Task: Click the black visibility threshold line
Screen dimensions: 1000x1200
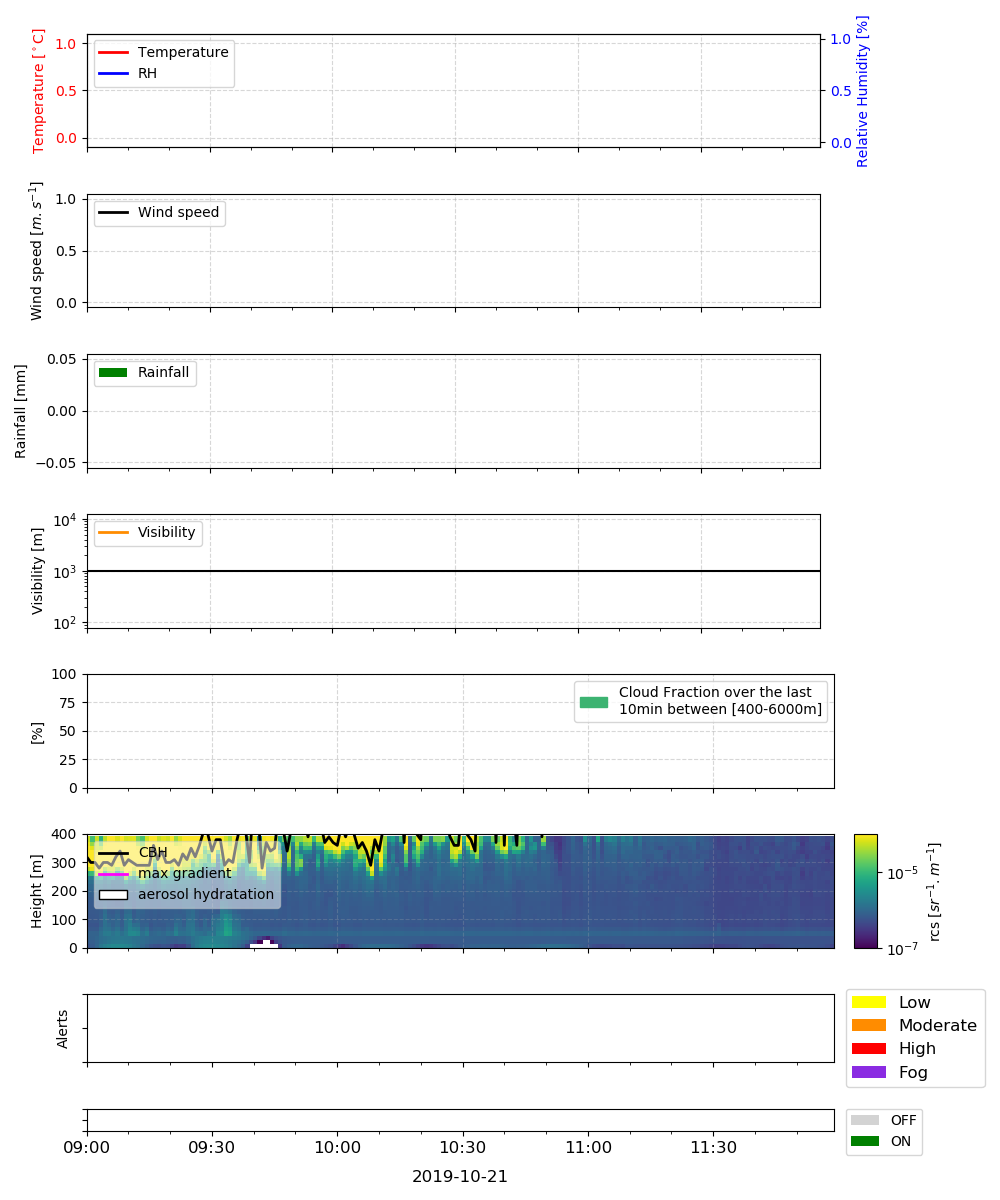Action: click(x=453, y=571)
